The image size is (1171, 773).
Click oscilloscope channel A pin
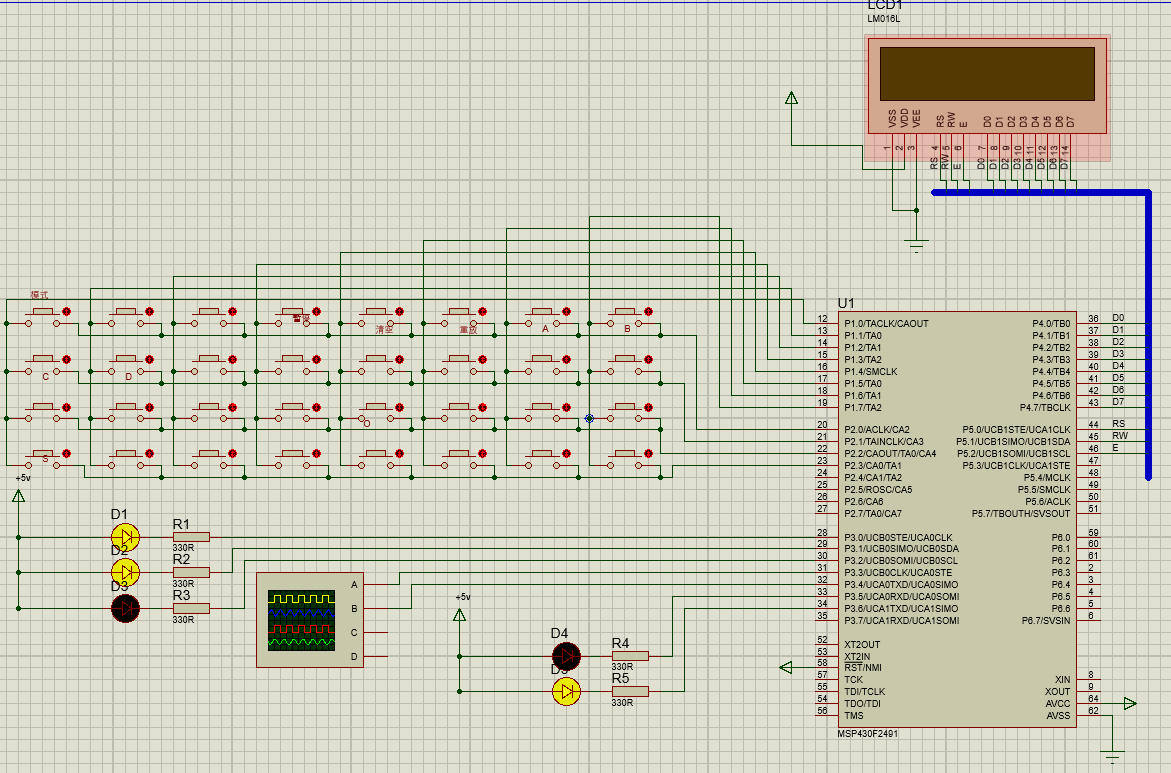click(x=376, y=585)
